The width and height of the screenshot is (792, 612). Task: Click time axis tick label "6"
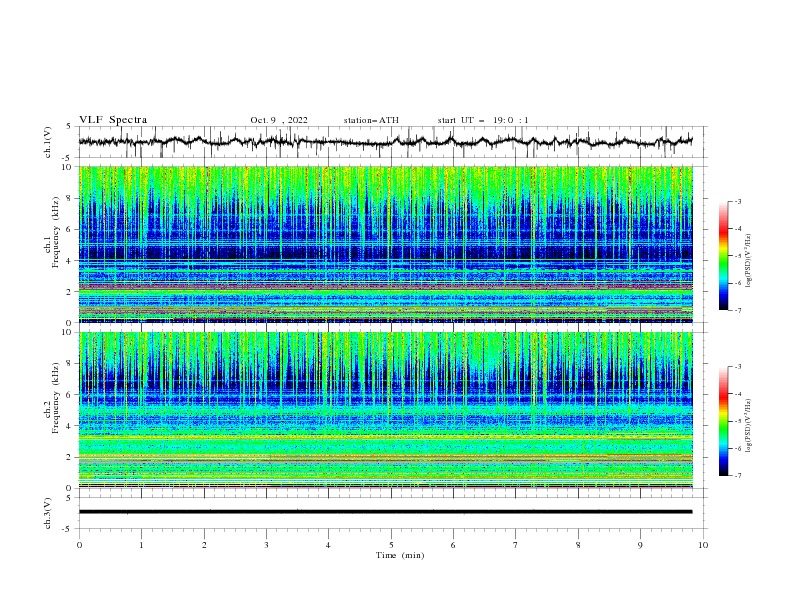tap(453, 545)
